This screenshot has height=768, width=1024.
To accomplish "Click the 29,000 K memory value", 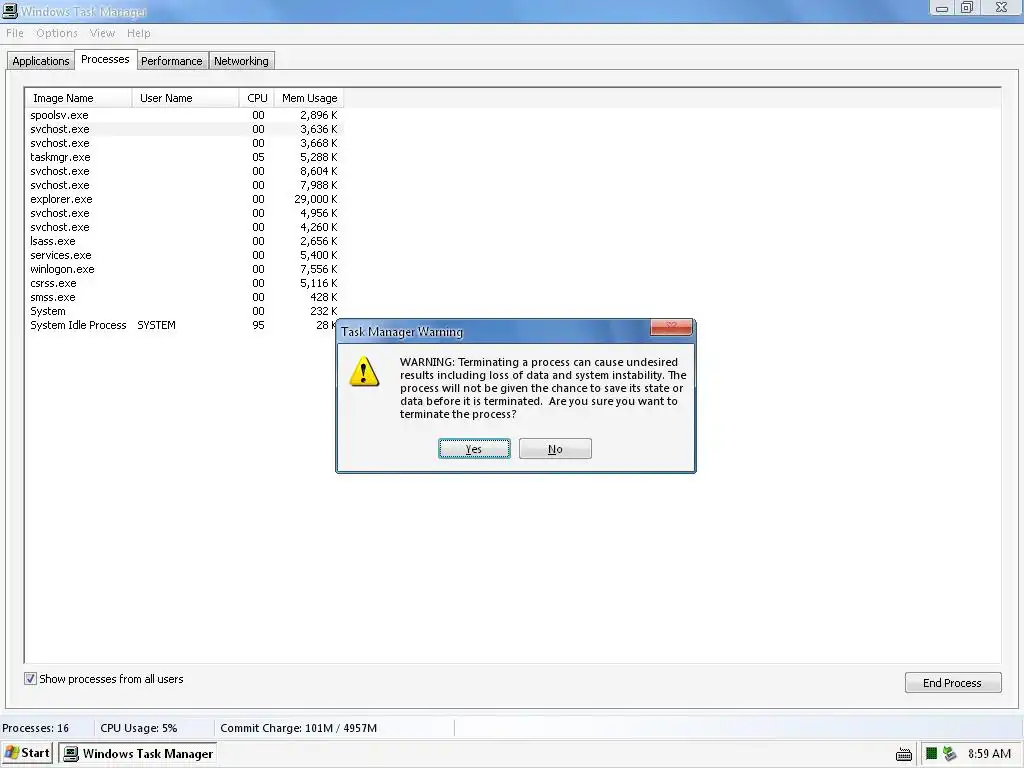I will tap(315, 199).
